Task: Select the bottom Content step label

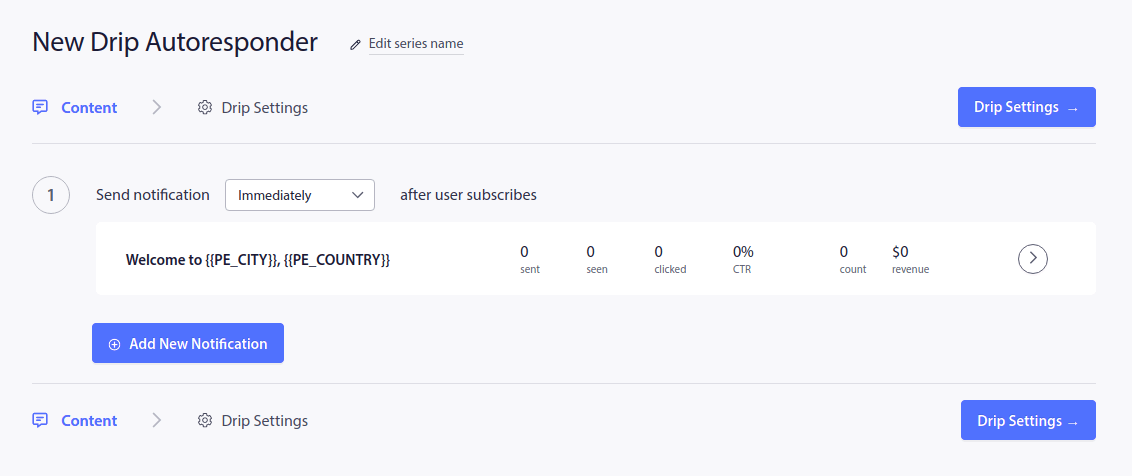Action: [89, 420]
